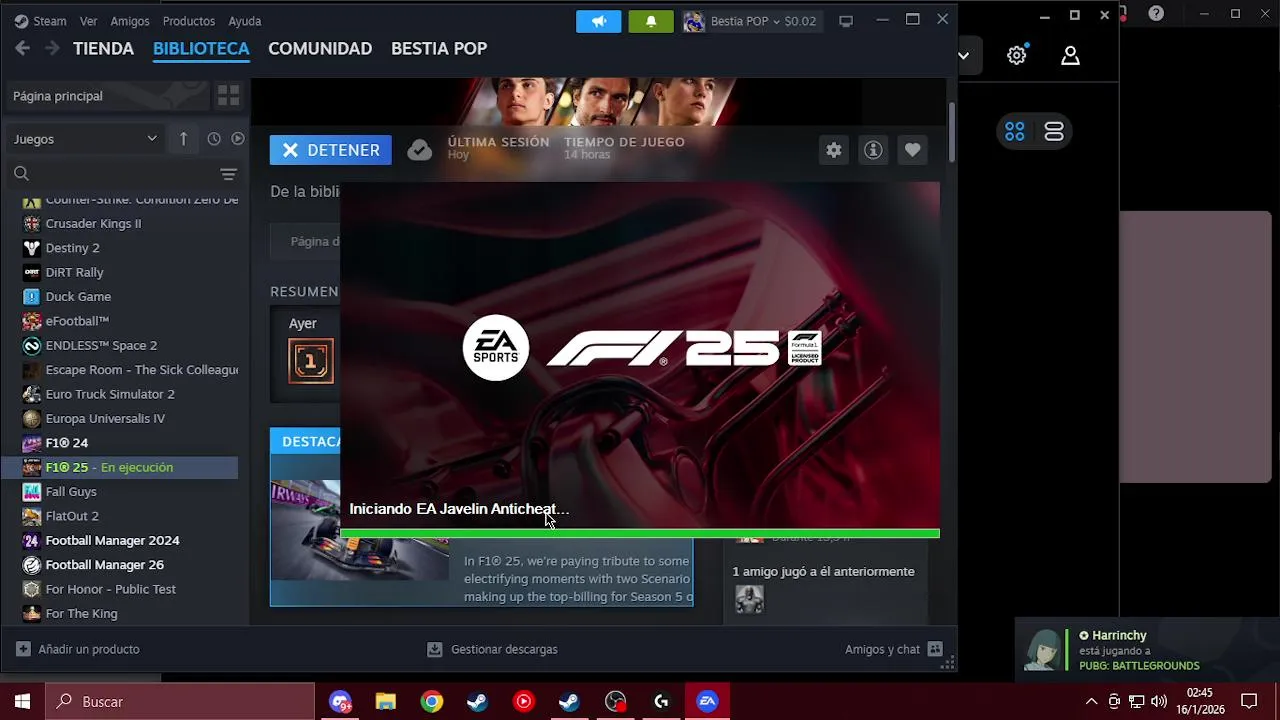
Task: Open the achievement thumbnail under Ayer
Action: 311,361
